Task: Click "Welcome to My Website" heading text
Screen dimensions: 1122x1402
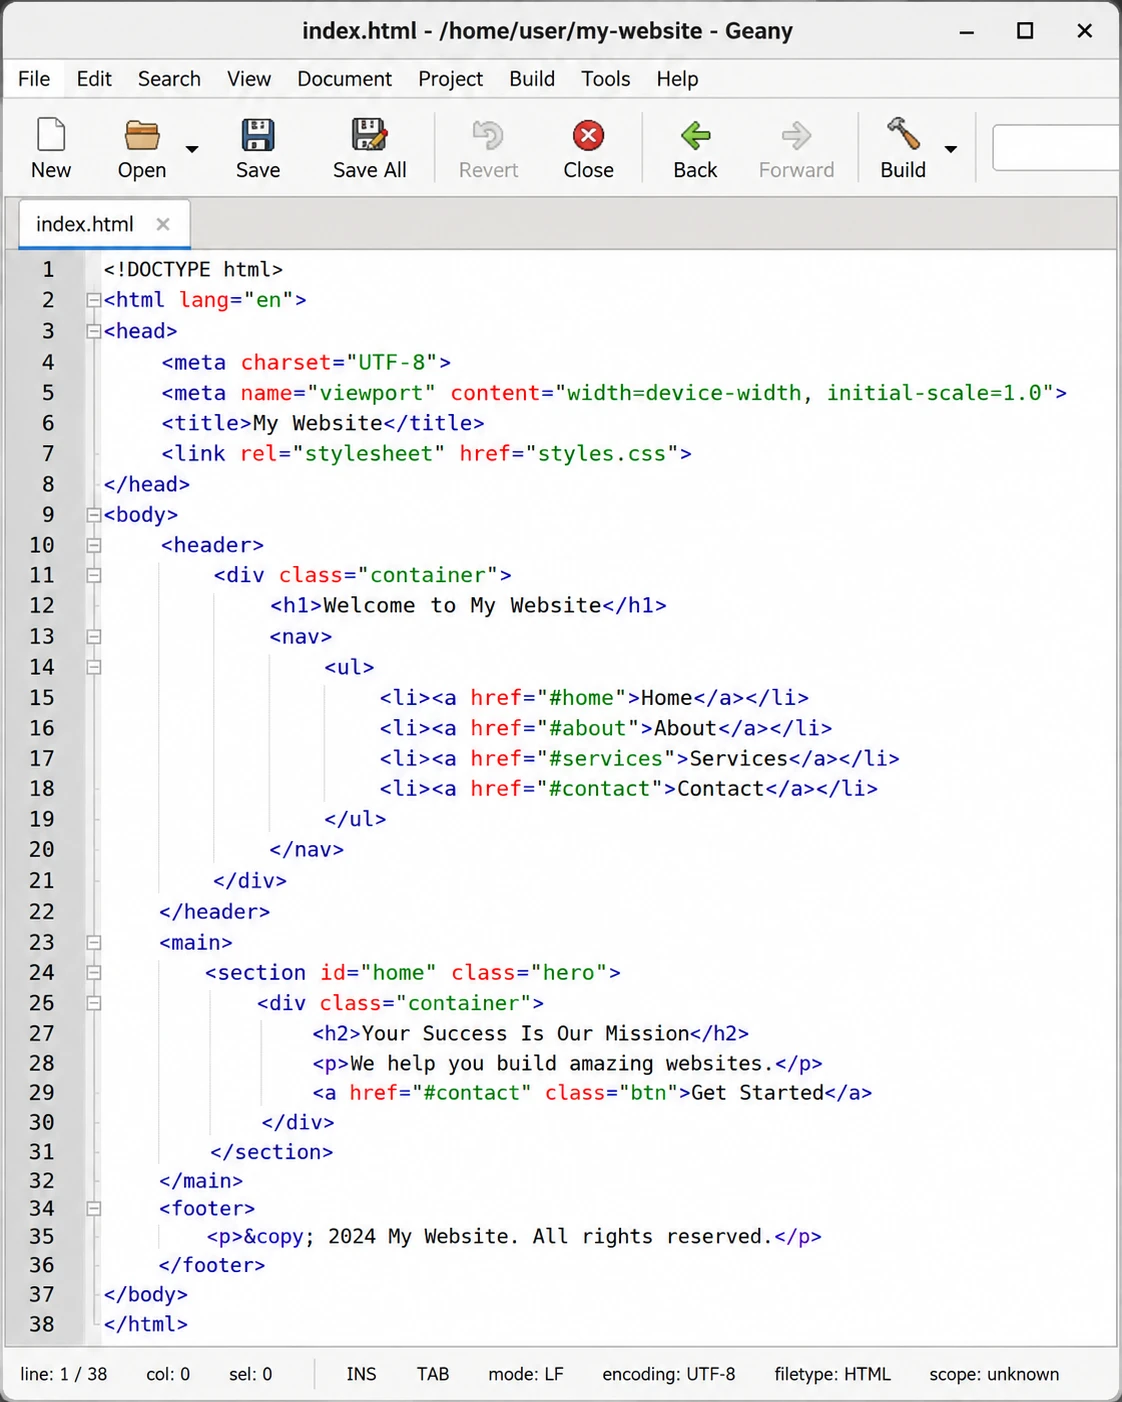Action: point(462,605)
